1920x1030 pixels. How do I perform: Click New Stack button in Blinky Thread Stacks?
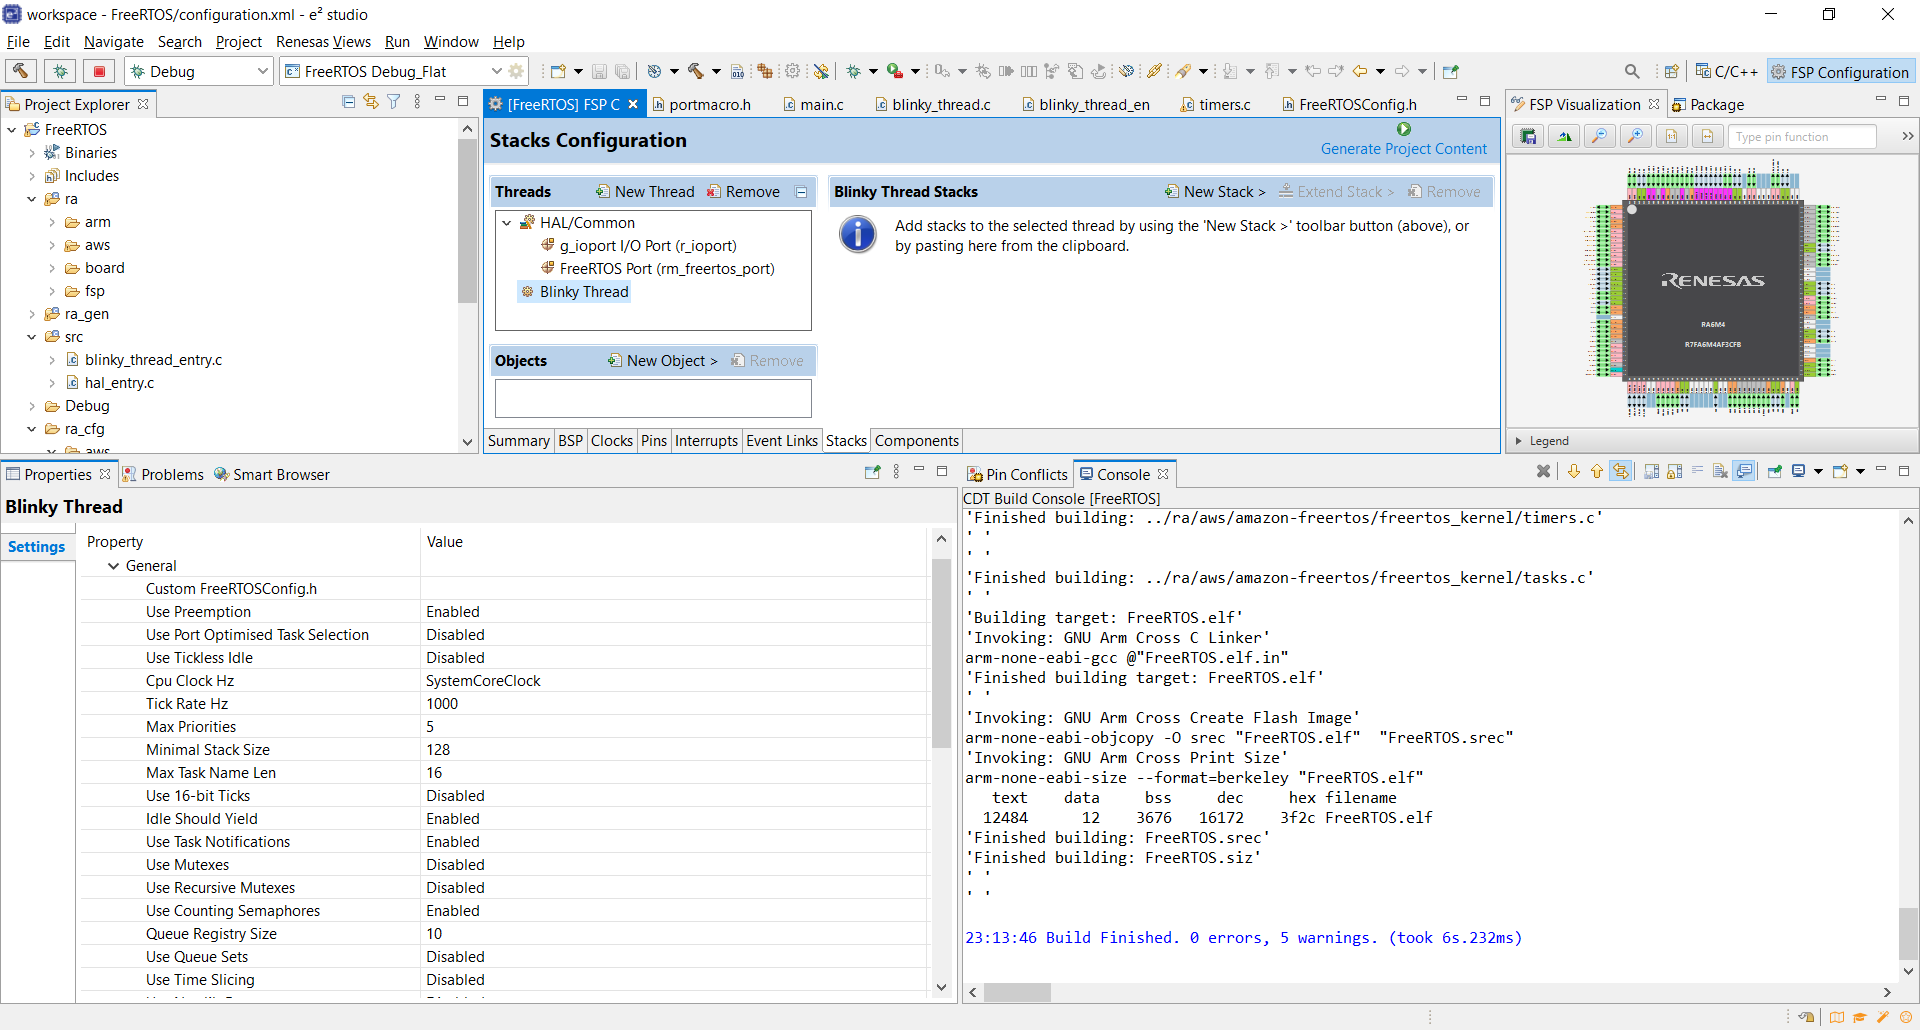click(1215, 192)
